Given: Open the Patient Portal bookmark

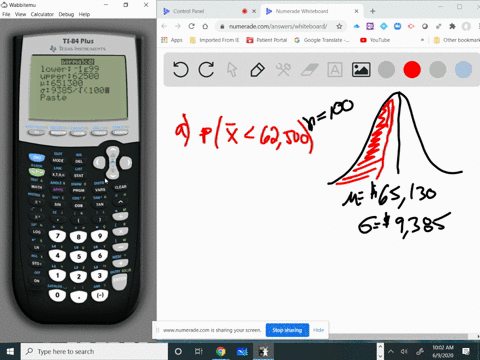Looking at the screenshot, I should pyautogui.click(x=267, y=40).
